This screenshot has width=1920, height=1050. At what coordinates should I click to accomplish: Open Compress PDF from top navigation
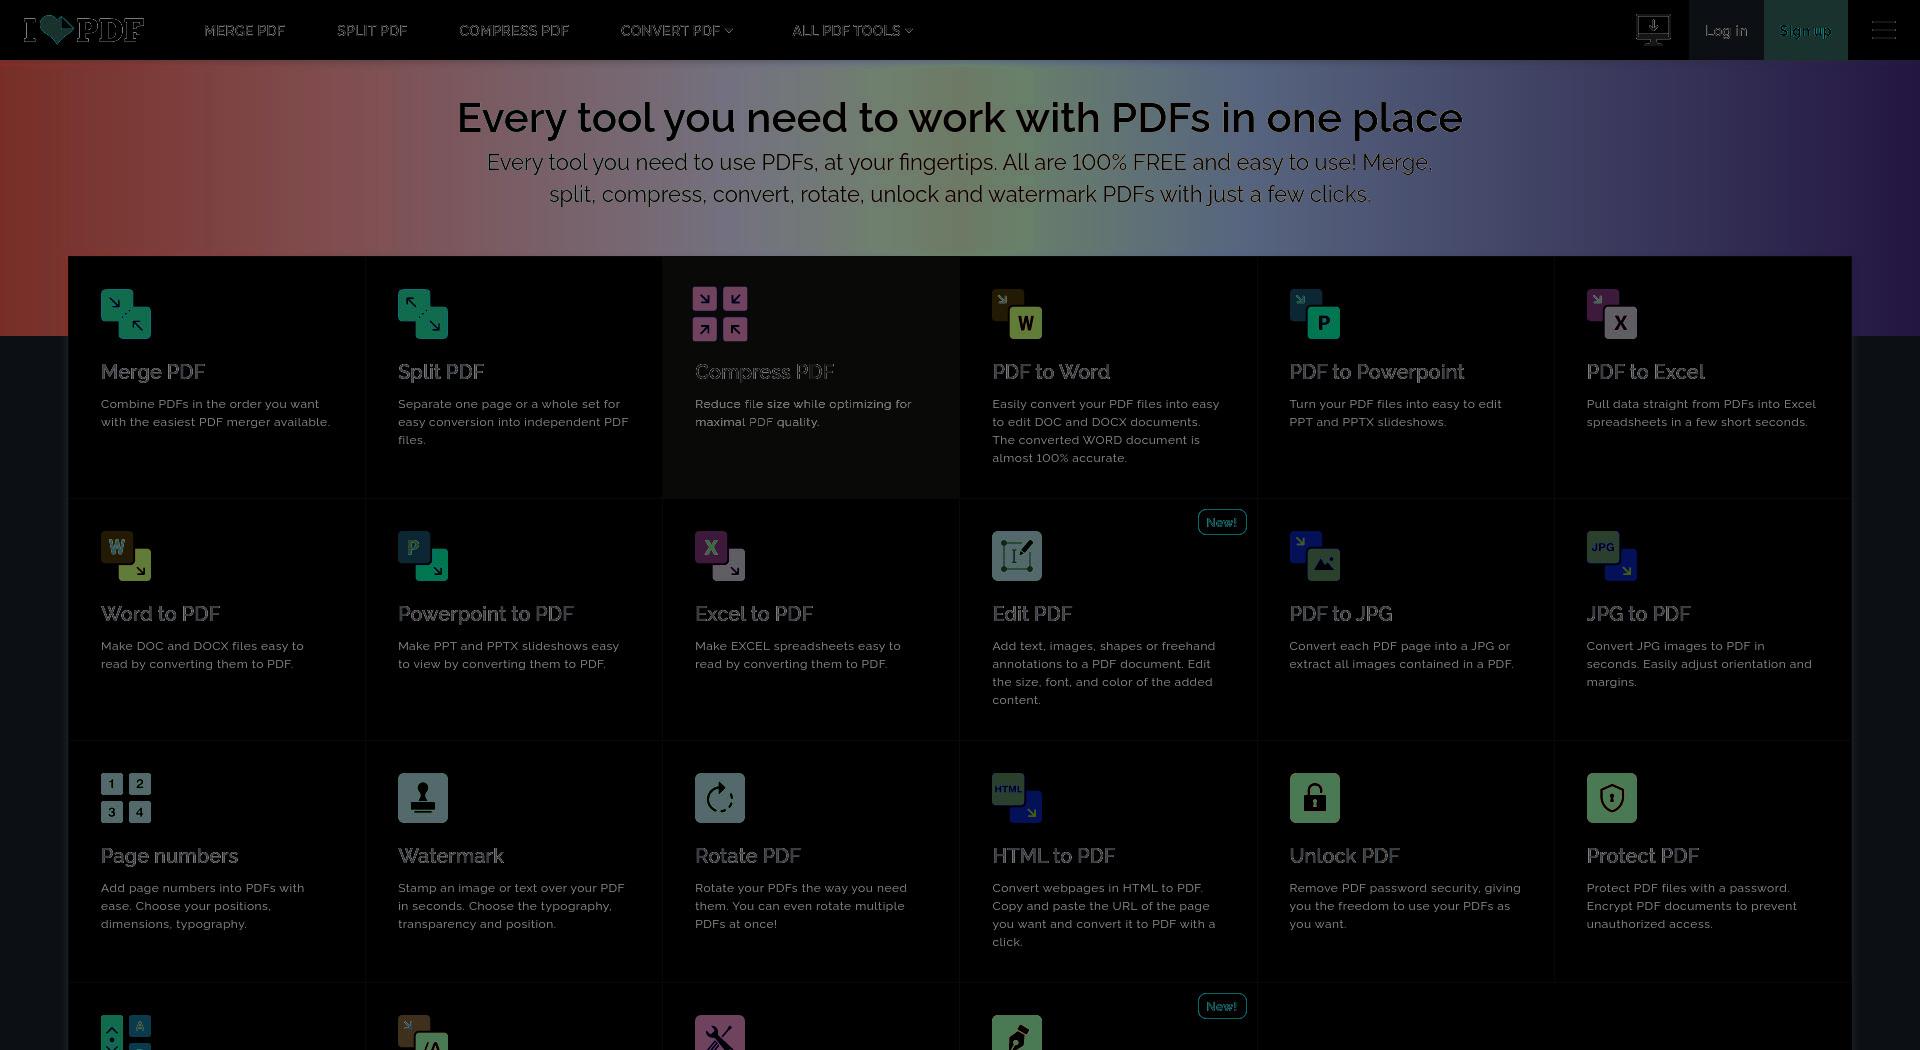pyautogui.click(x=514, y=30)
